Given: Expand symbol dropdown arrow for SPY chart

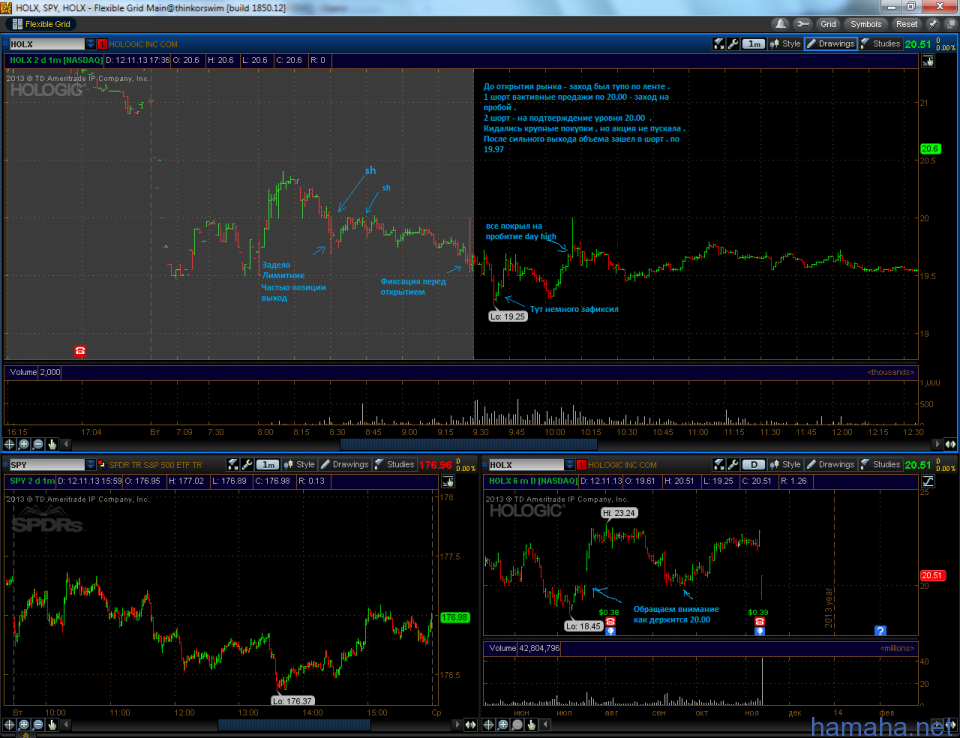Looking at the screenshot, I should coord(91,465).
